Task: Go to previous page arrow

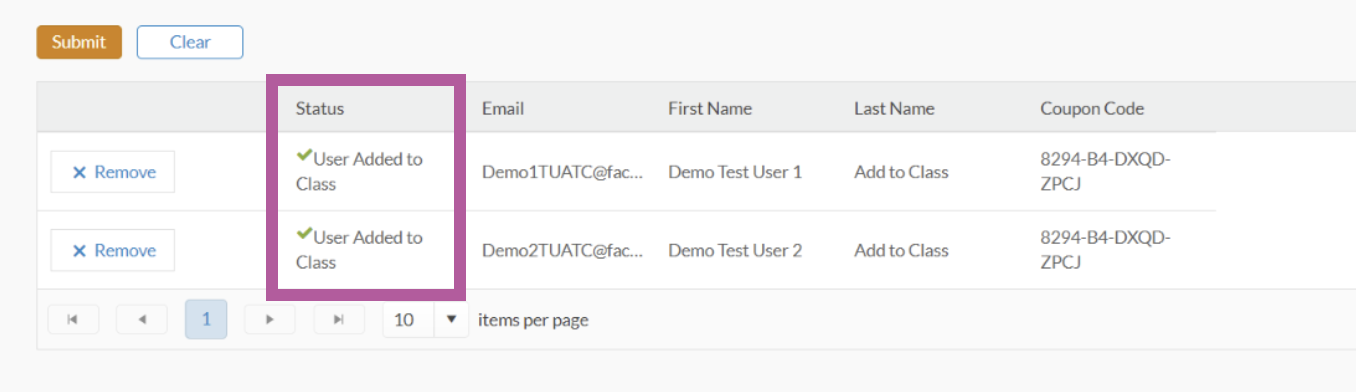Action: pyautogui.click(x=141, y=320)
